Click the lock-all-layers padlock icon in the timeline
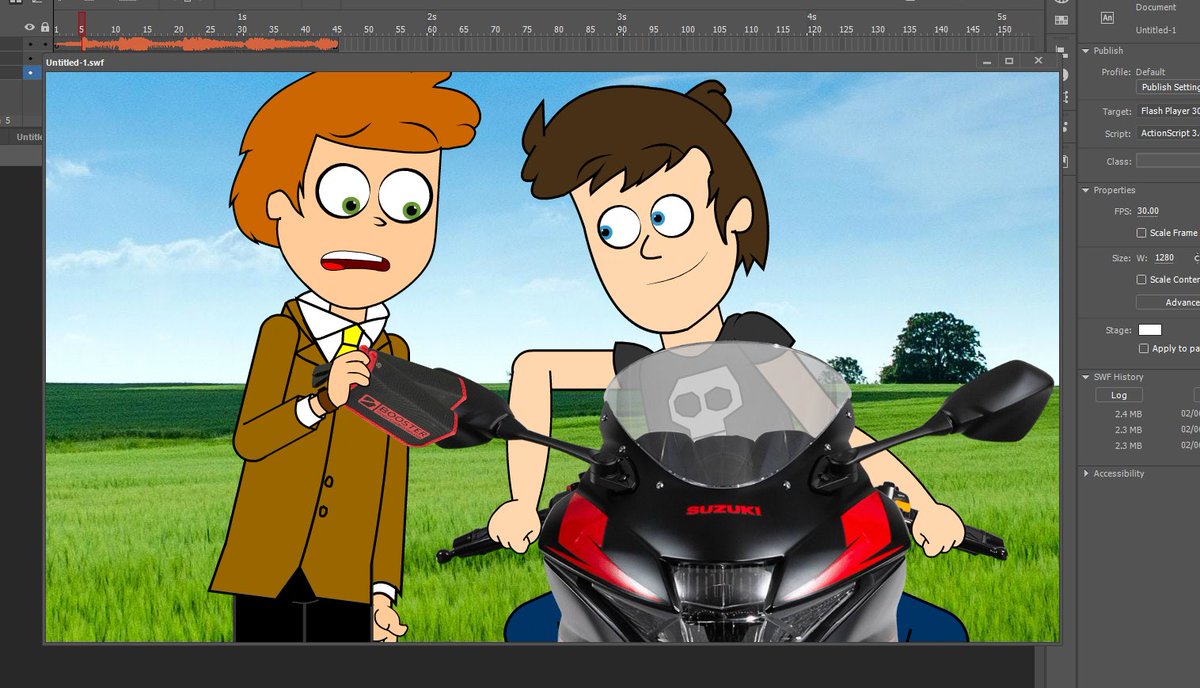 [45, 27]
